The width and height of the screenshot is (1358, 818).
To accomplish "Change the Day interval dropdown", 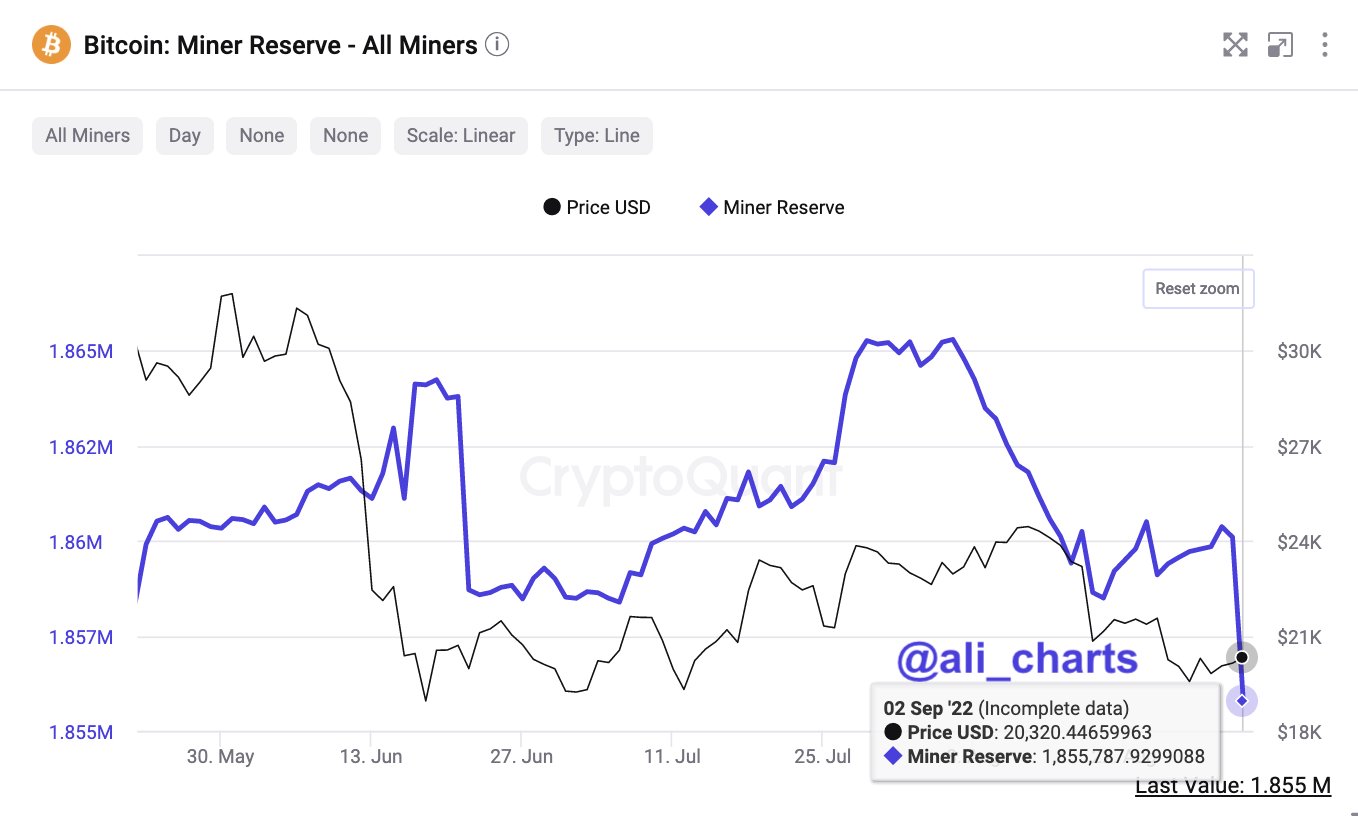I will click(x=184, y=136).
